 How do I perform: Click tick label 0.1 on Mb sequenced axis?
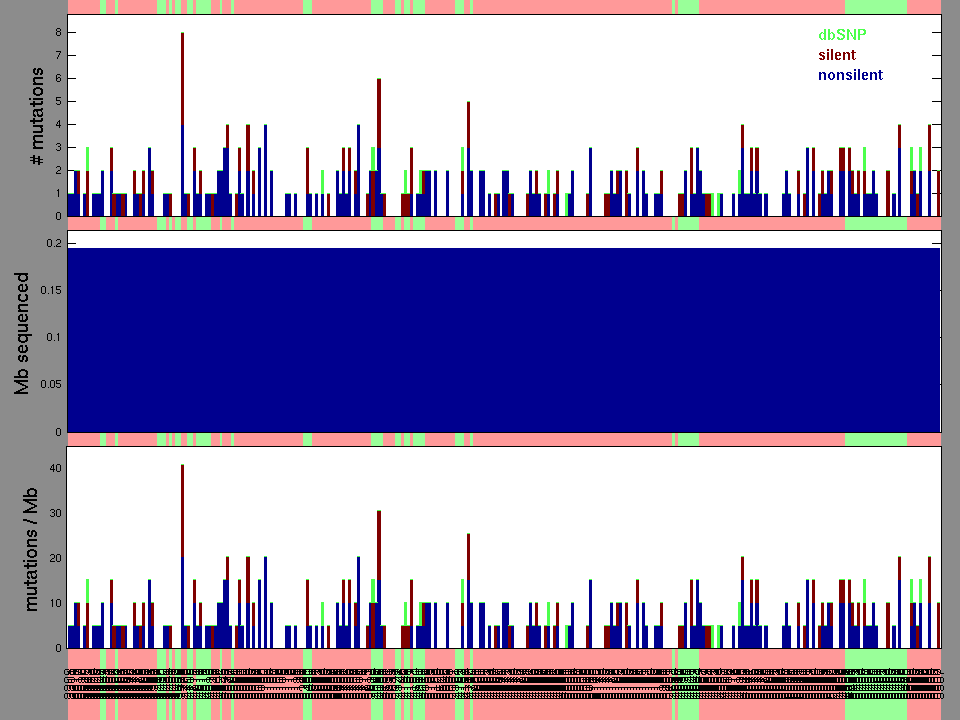tap(54, 338)
